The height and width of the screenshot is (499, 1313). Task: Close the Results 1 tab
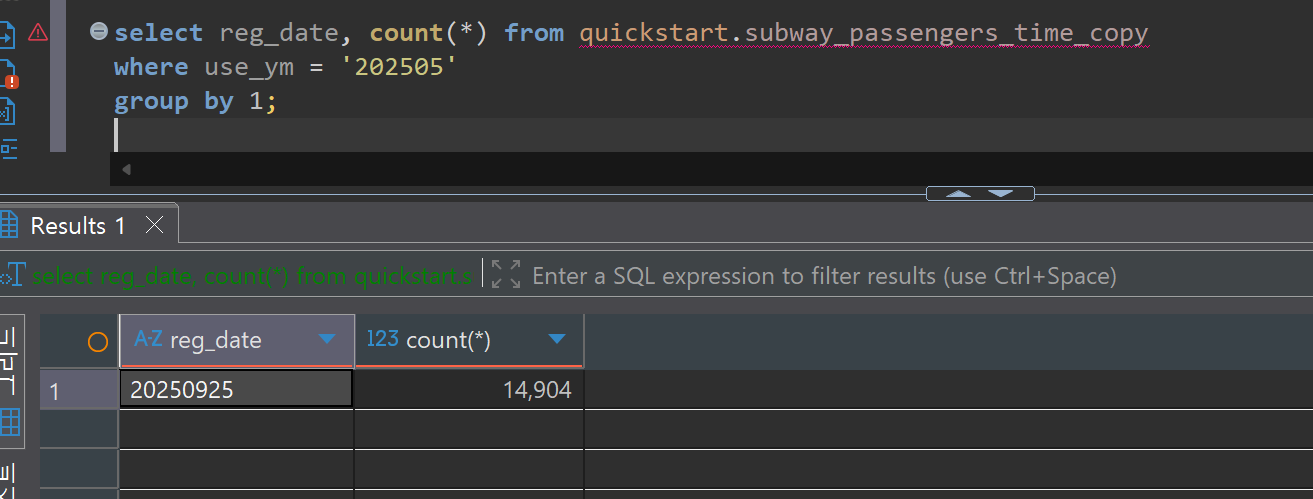pyautogui.click(x=154, y=226)
